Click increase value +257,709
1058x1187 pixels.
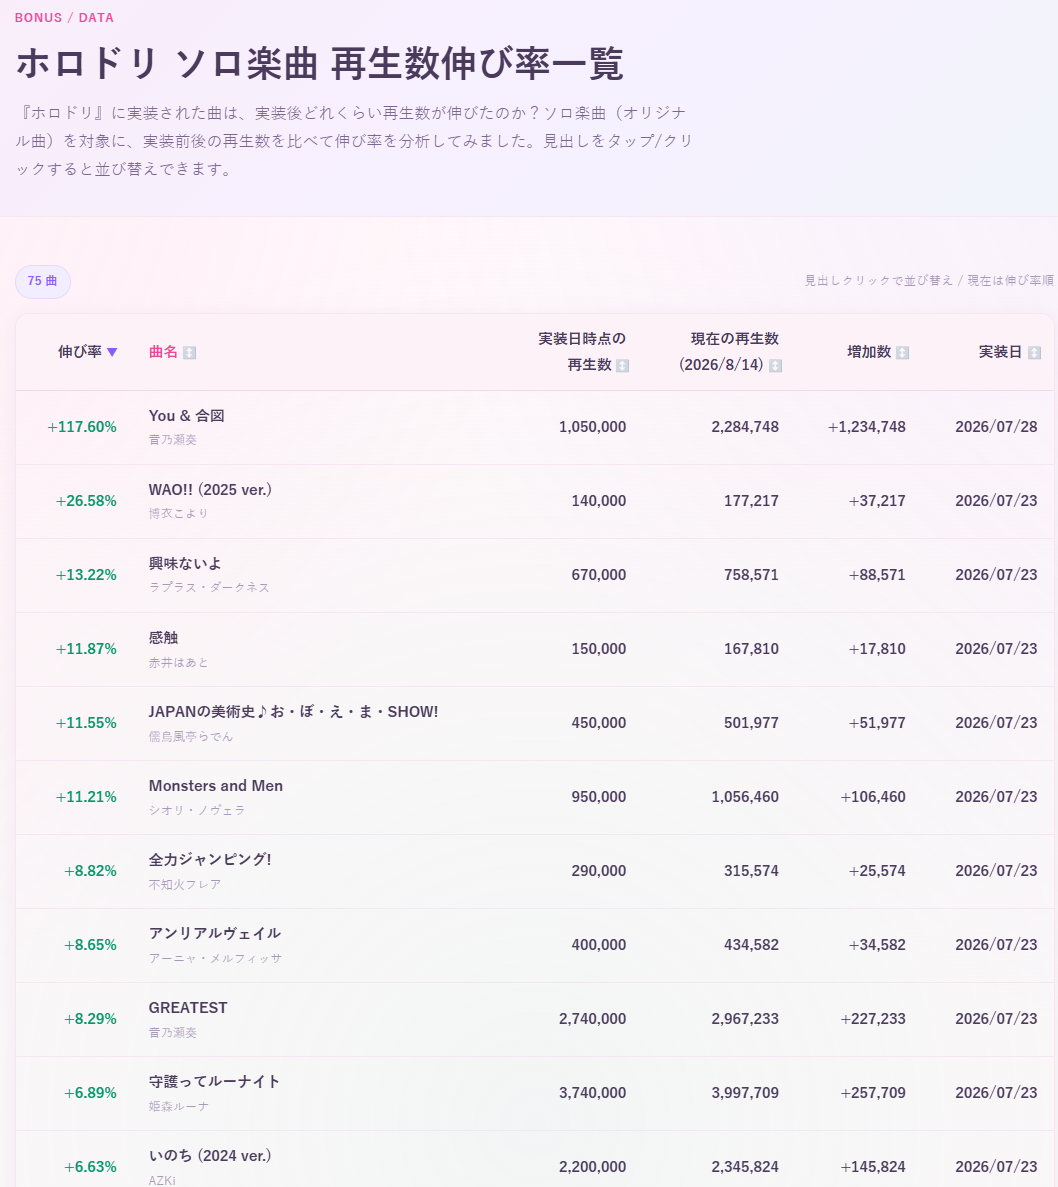click(x=873, y=1093)
